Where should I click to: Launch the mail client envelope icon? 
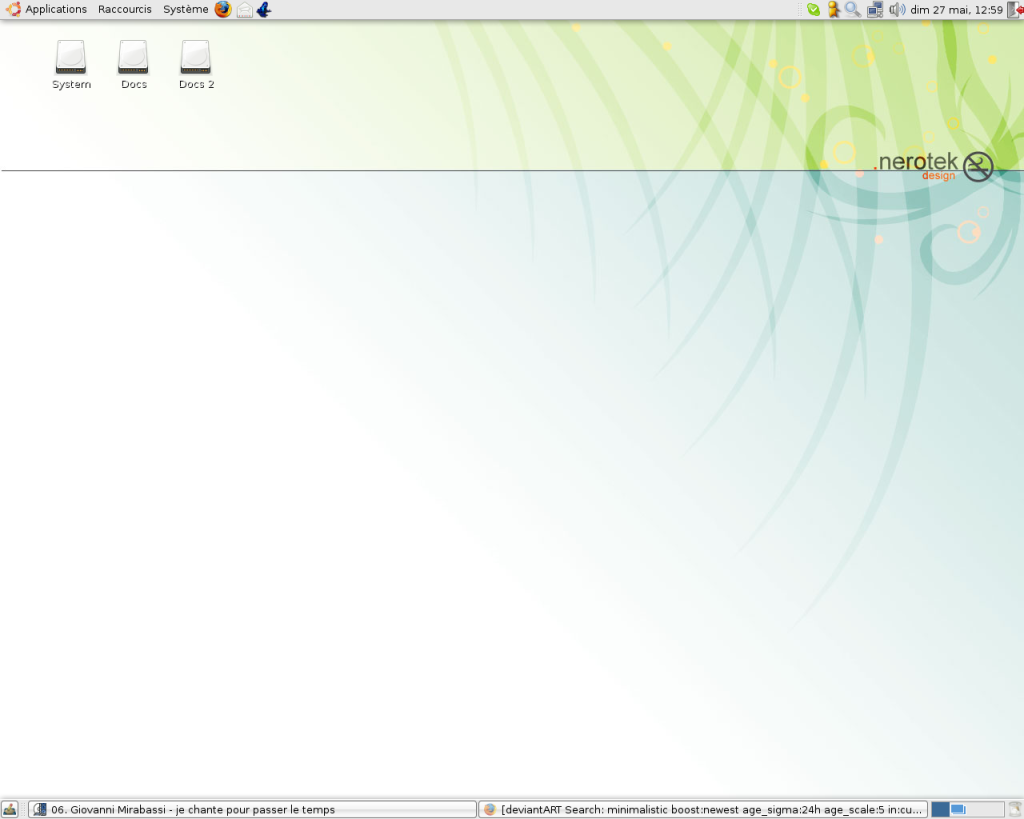click(x=244, y=10)
